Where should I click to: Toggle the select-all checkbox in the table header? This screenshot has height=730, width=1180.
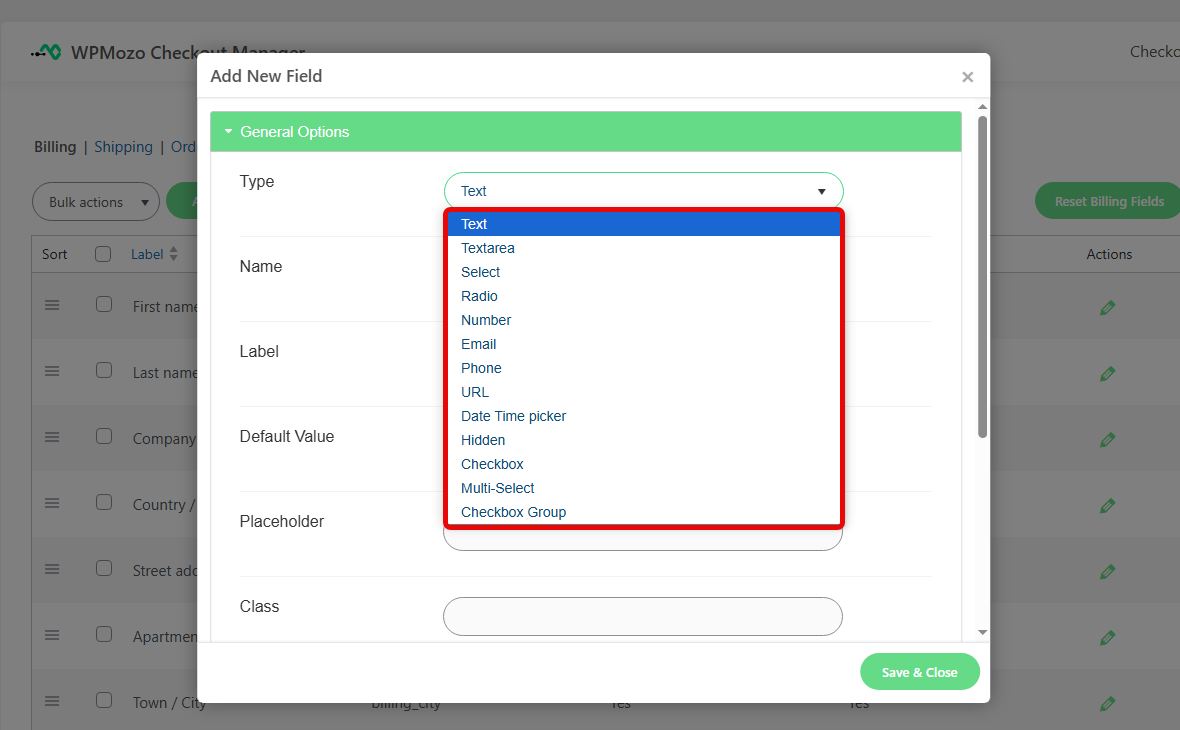coord(103,254)
